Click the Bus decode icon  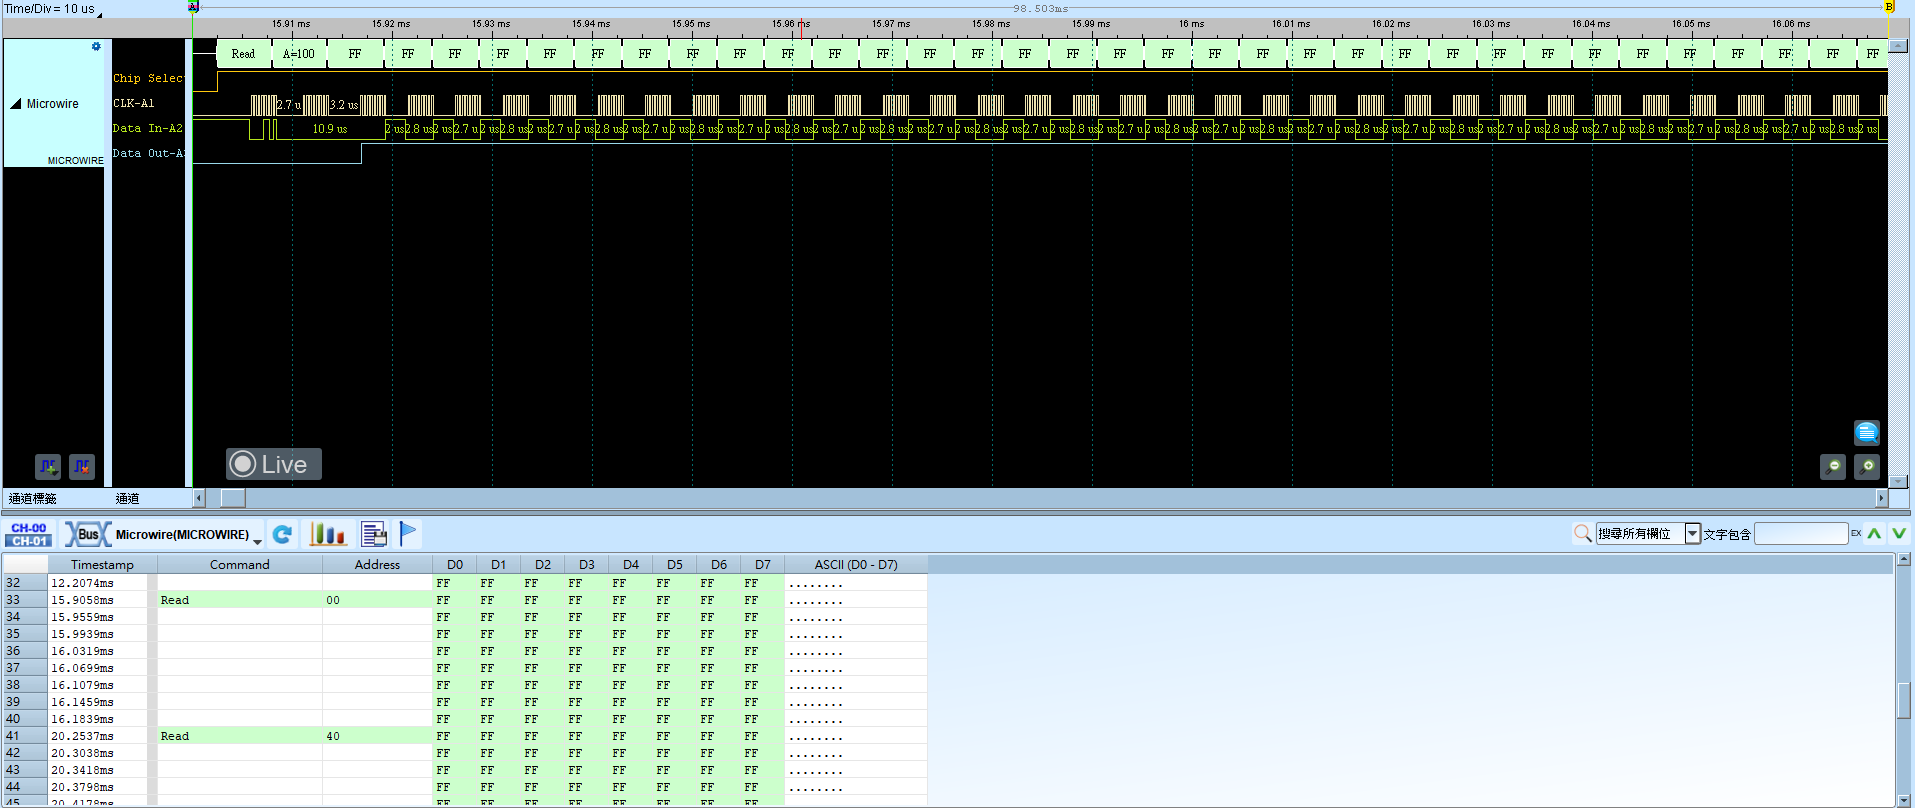87,534
